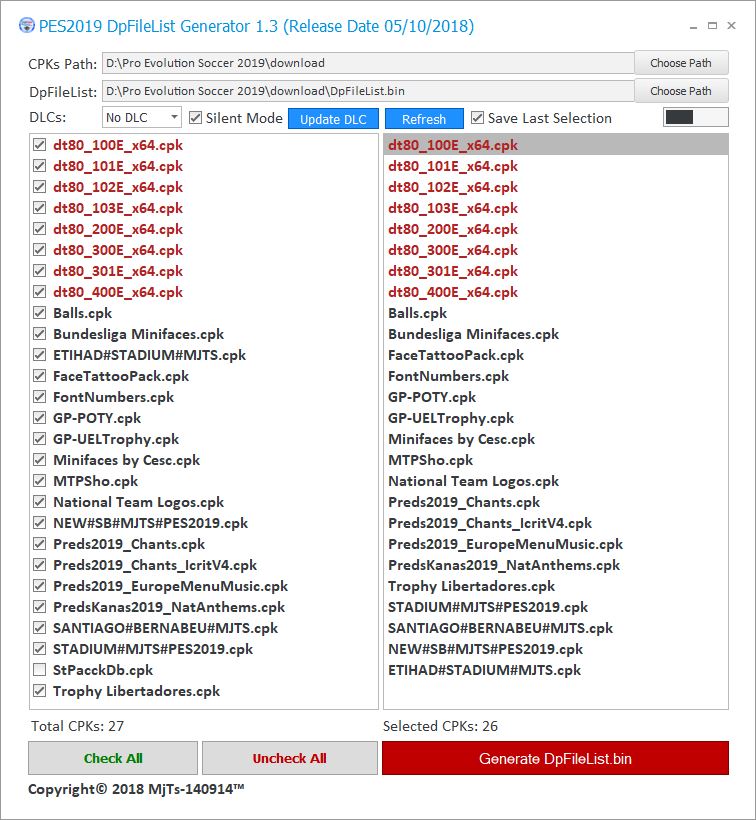This screenshot has height=820, width=756.
Task: Uncheck National Team Logos.cpk checkbox
Action: pyautogui.click(x=39, y=502)
